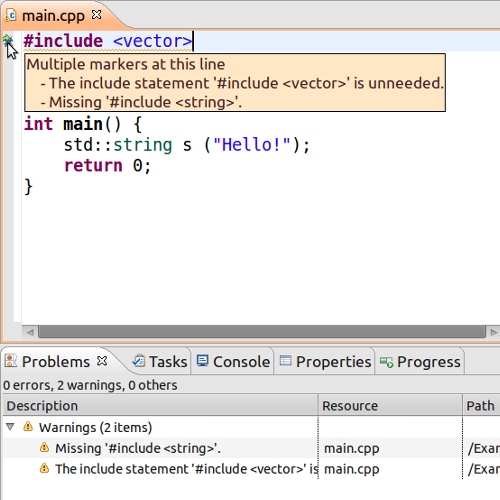The image size is (500, 500).
Task: Collapse the Warnings (2 items) group
Action: click(10, 427)
